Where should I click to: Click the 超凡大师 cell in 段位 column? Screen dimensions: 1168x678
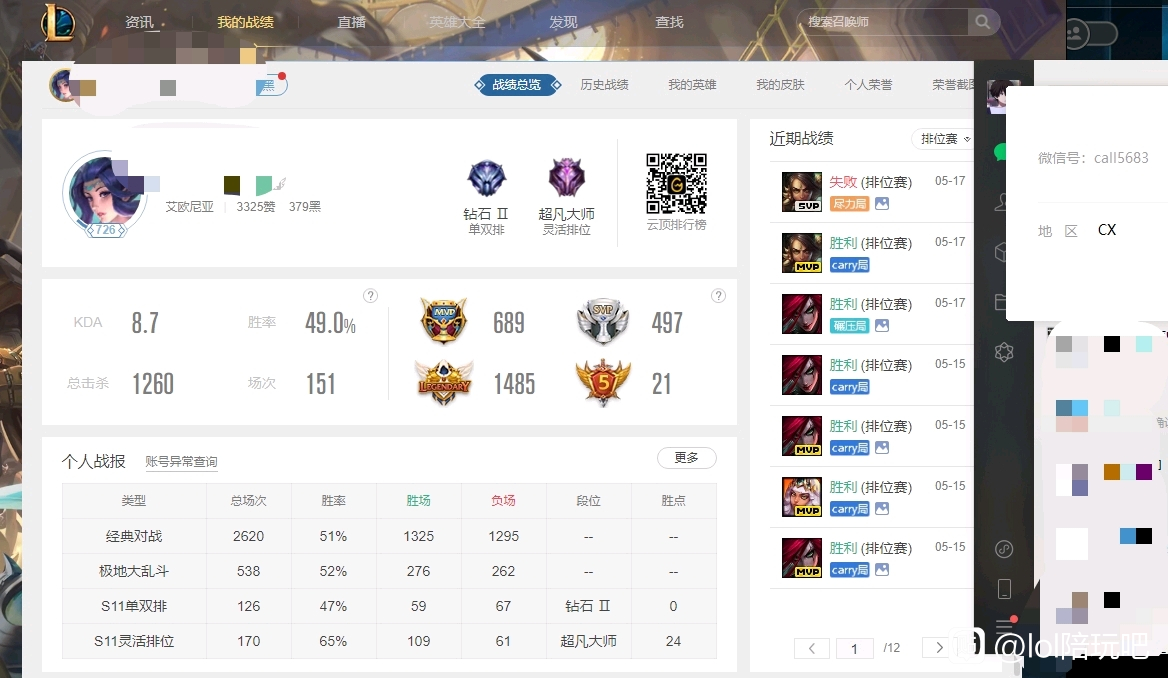click(x=588, y=641)
